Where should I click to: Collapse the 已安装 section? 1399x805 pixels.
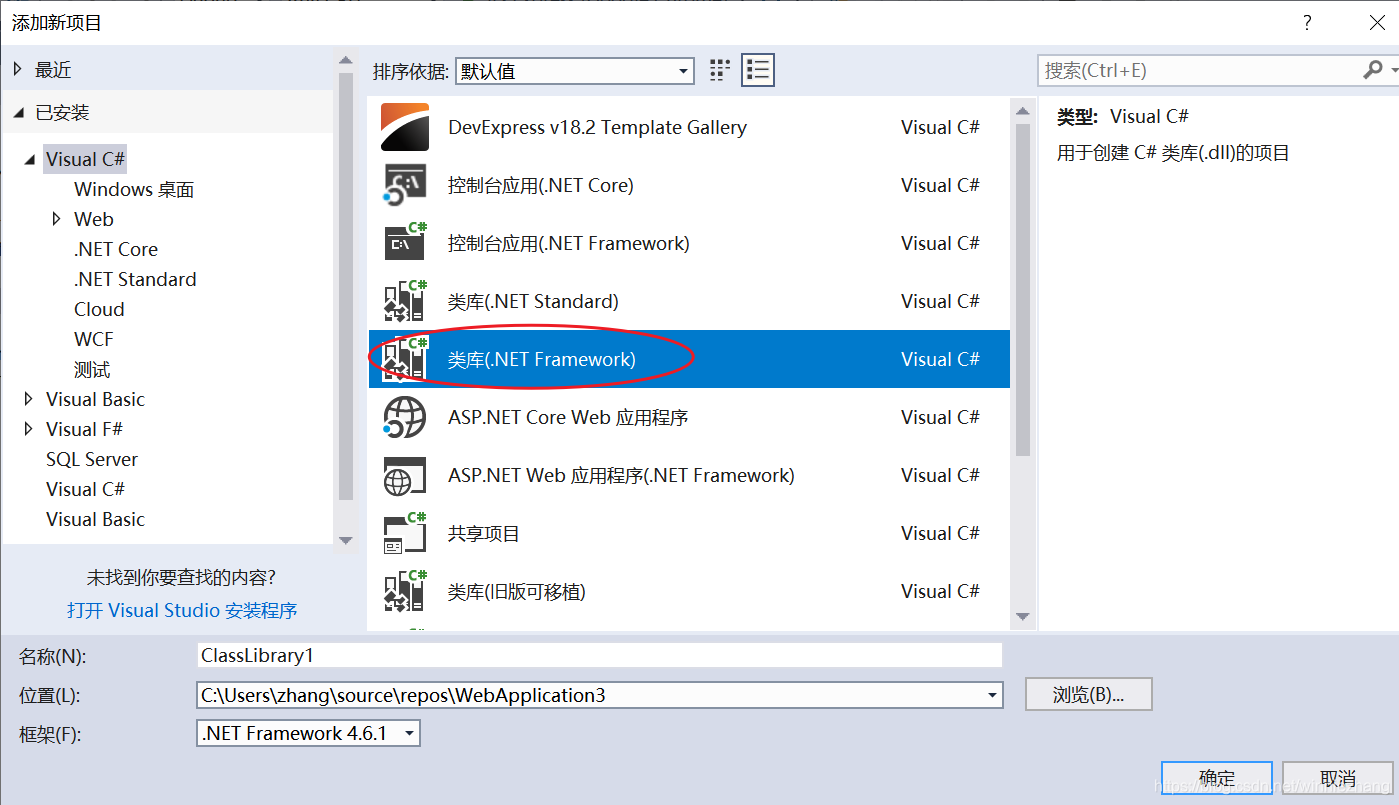point(19,113)
